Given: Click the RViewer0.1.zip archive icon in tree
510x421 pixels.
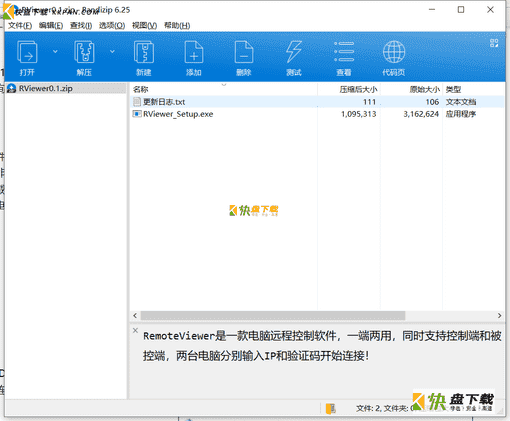Looking at the screenshot, I should (11, 88).
